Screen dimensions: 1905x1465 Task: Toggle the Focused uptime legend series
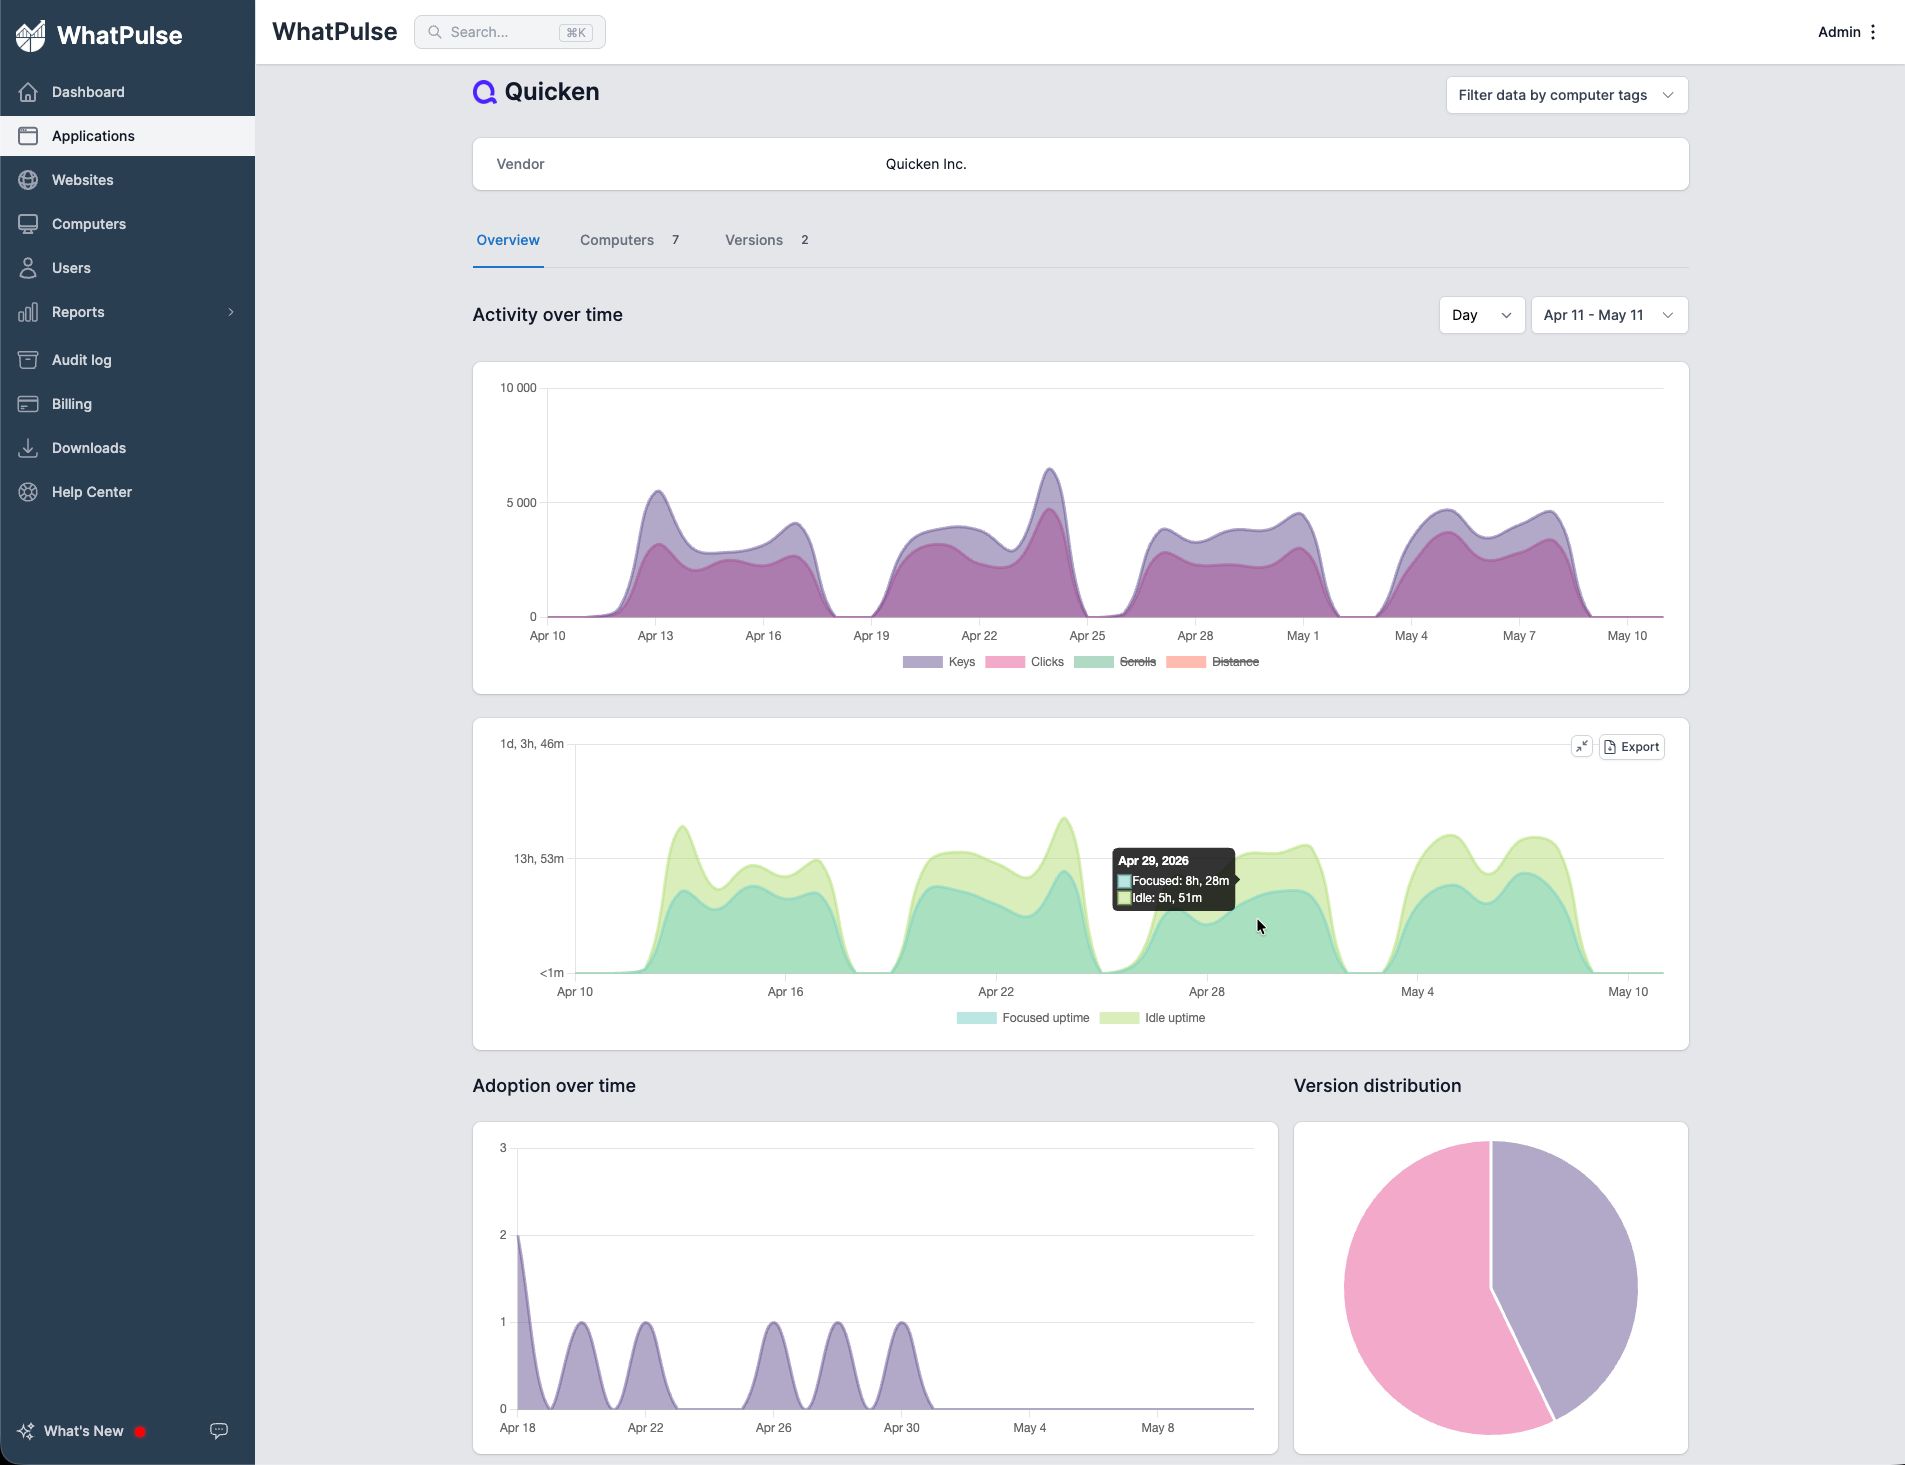(x=1023, y=1018)
